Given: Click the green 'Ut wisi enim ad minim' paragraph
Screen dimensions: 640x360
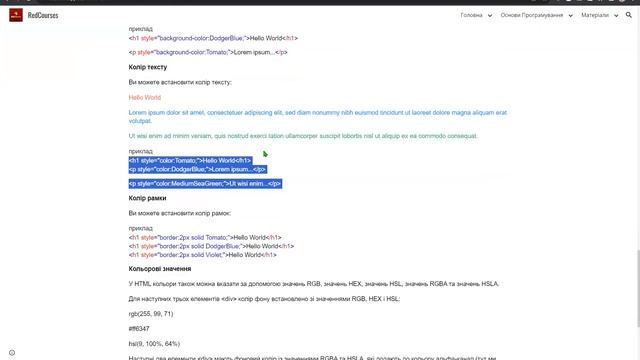Looking at the screenshot, I should coord(303,136).
